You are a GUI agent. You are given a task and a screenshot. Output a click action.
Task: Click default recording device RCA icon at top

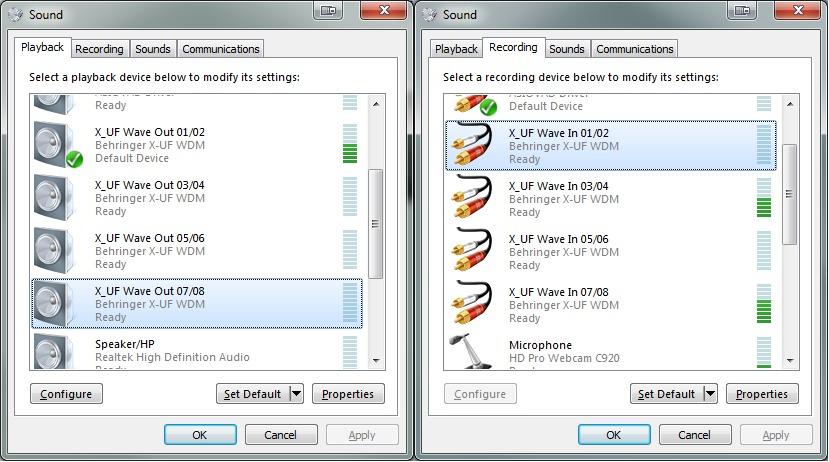(x=474, y=105)
